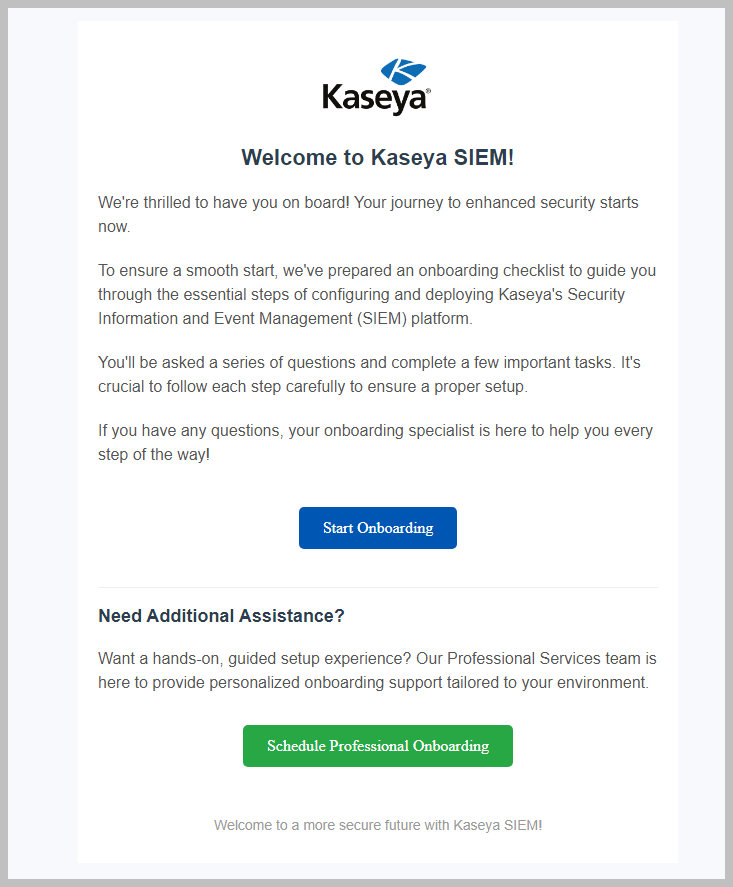Click the white email body area
733x887 pixels.
pos(377,480)
